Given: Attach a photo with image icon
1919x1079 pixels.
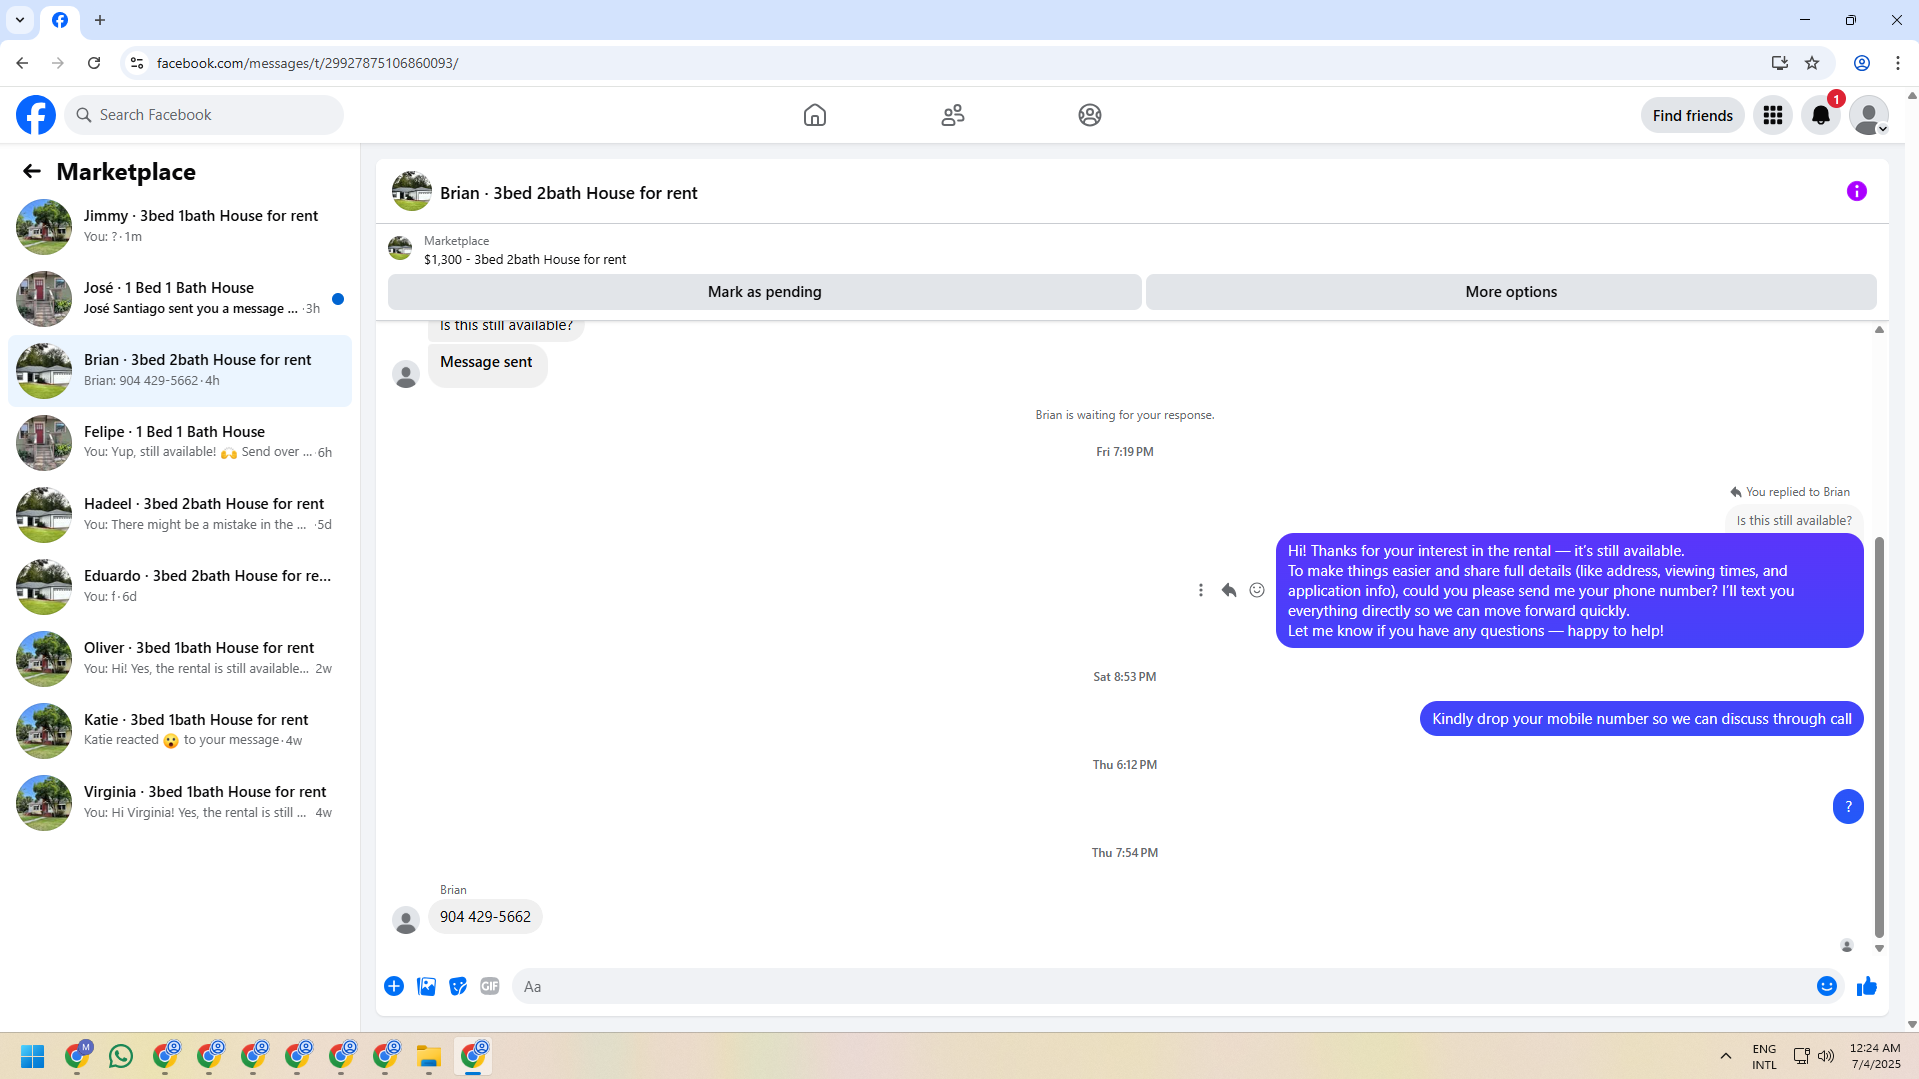Looking at the screenshot, I should pyautogui.click(x=426, y=986).
